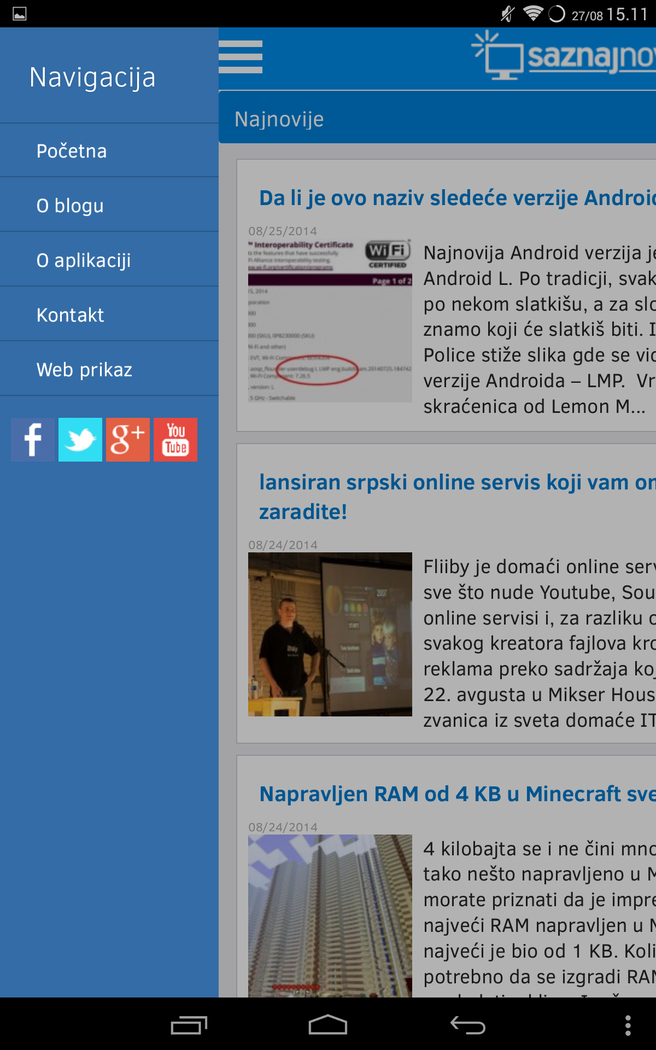The image size is (656, 1050).
Task: Open the Twitter profile icon
Action: pyautogui.click(x=80, y=440)
